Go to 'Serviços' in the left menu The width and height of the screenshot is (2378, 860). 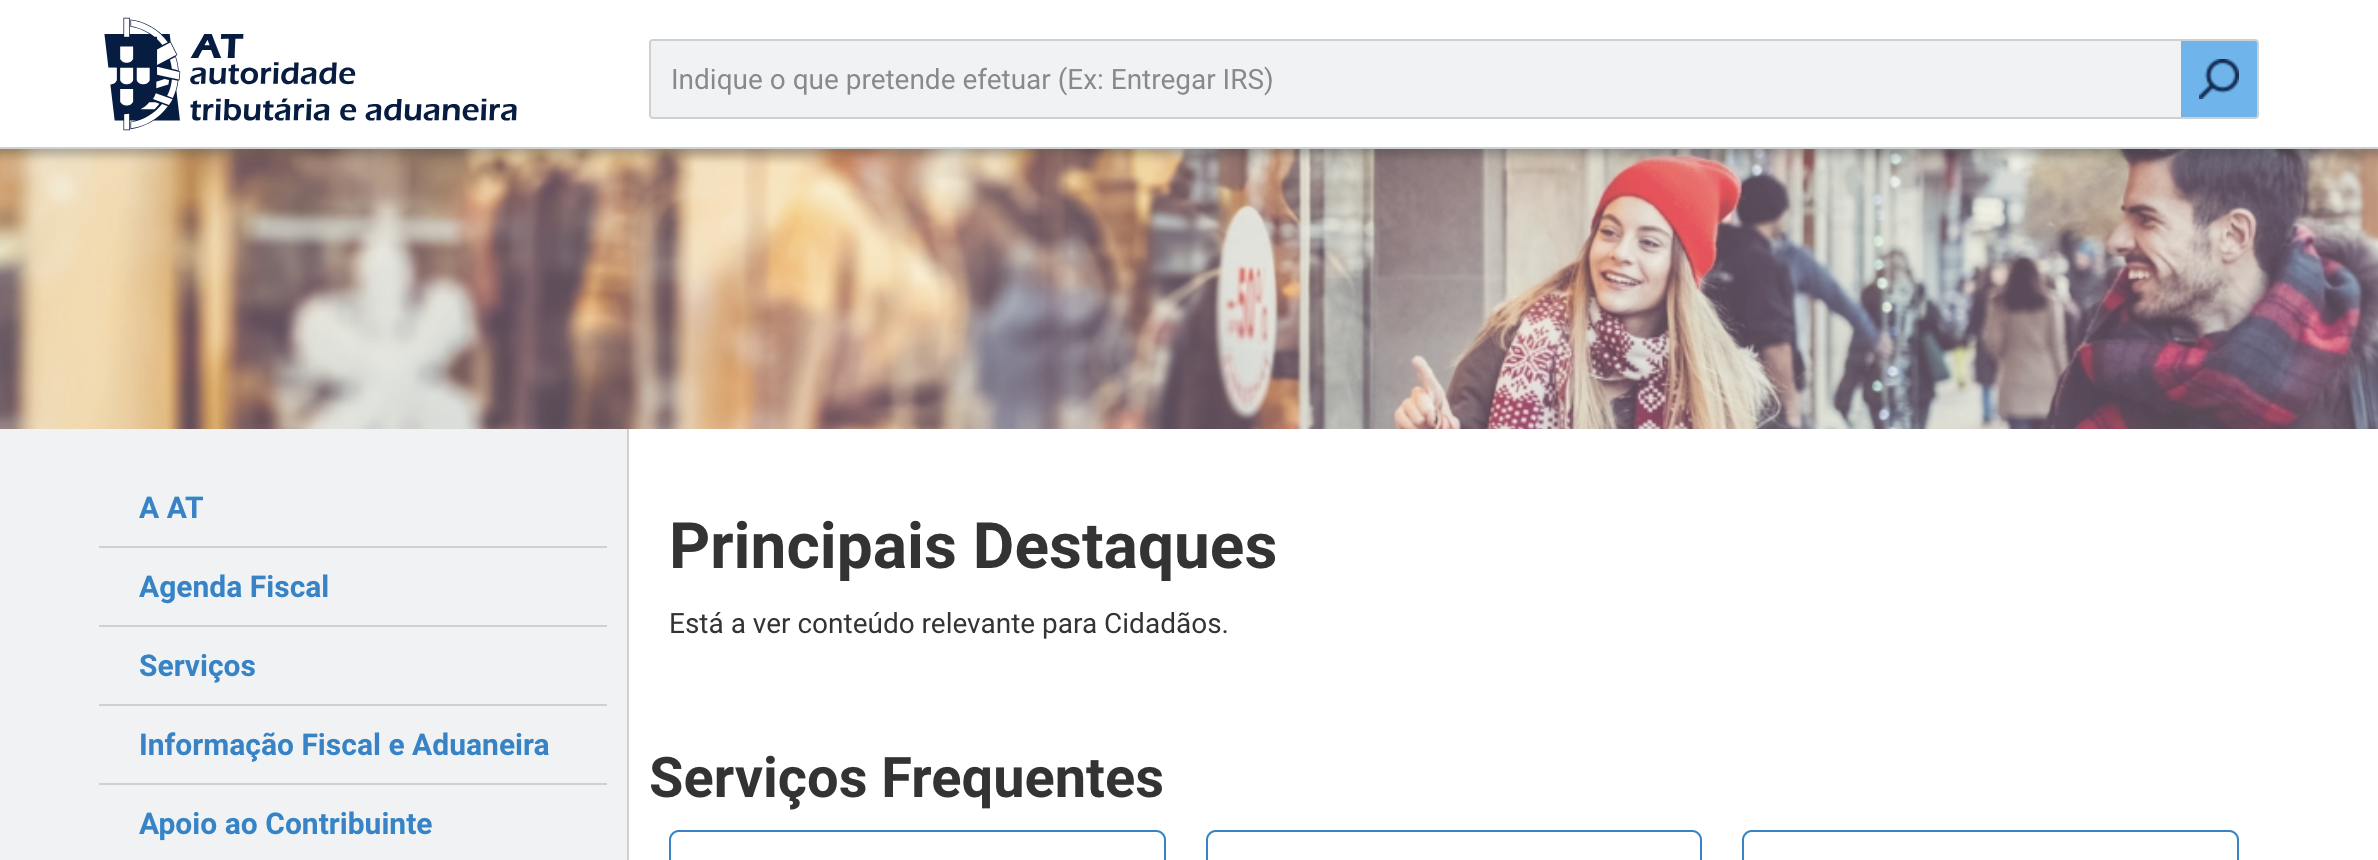pyautogui.click(x=197, y=666)
